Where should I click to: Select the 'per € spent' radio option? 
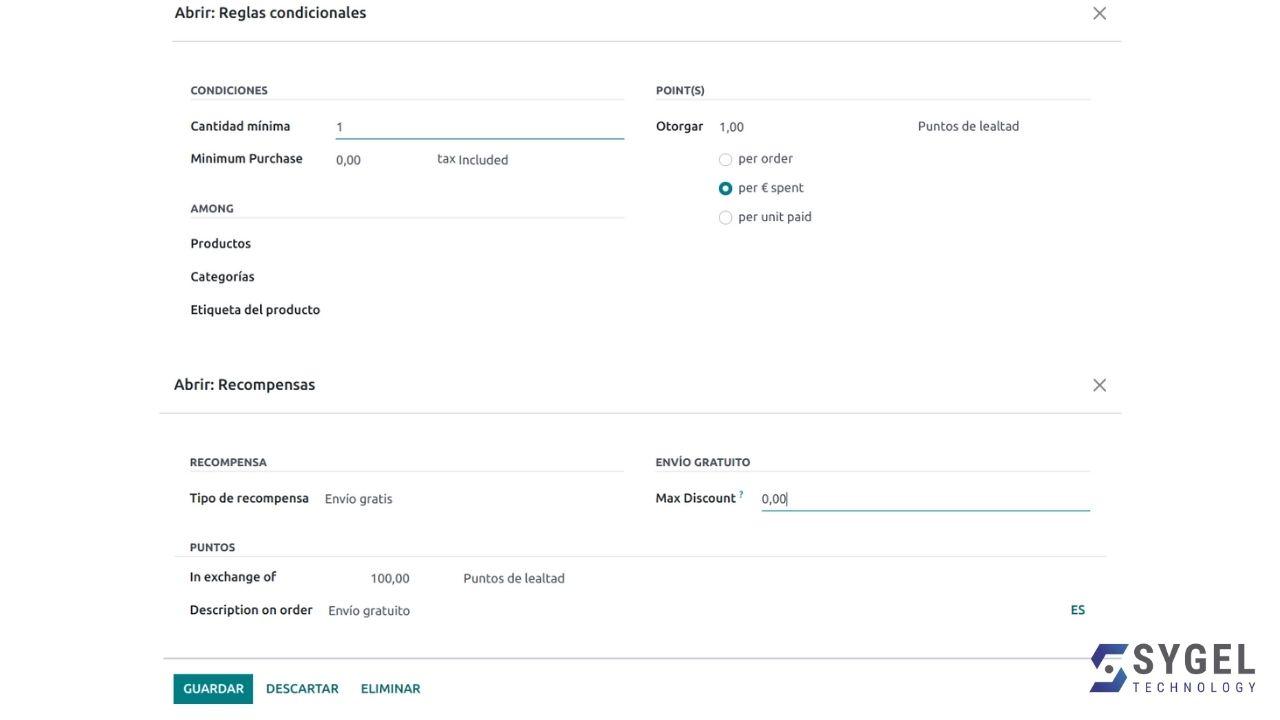click(x=726, y=188)
